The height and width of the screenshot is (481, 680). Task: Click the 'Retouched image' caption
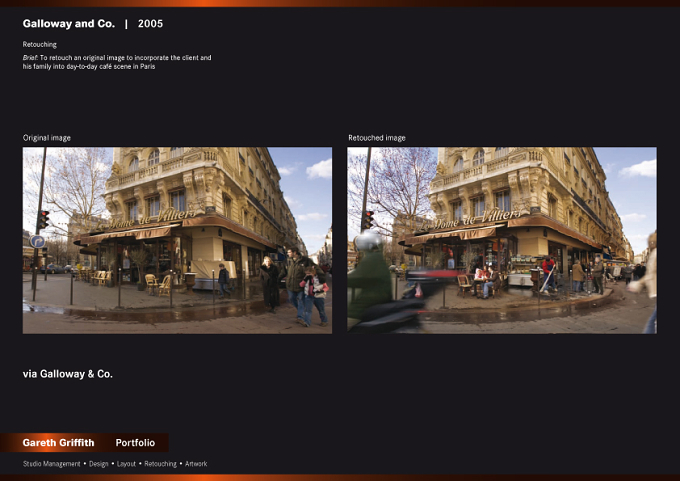tap(377, 138)
